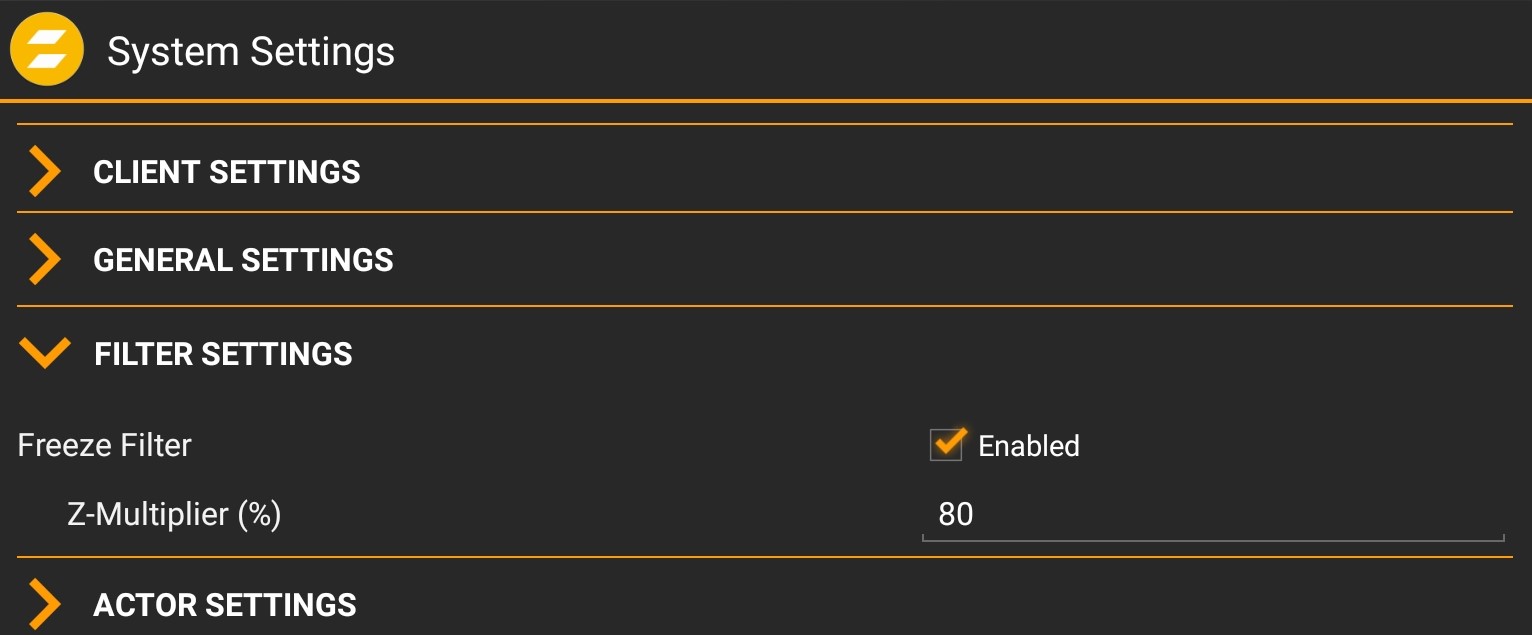The image size is (1532, 635).
Task: Expand the CLIENT SETTINGS section
Action: [x=227, y=171]
